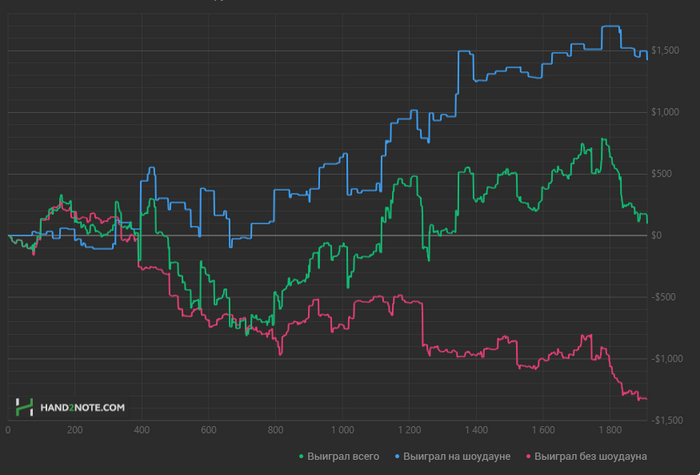Click the negative -$1,500 y-axis label
The height and width of the screenshot is (475, 700).
point(665,420)
